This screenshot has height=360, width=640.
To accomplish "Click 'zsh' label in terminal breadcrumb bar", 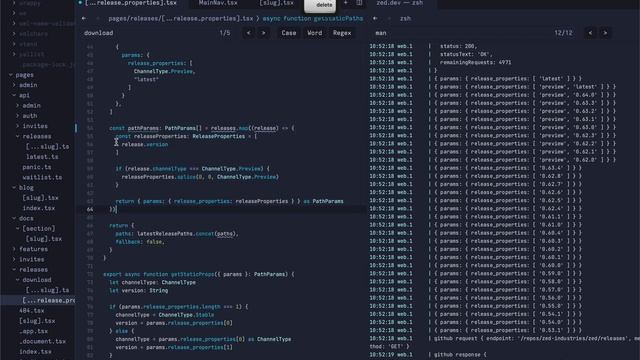I will click(x=405, y=18).
